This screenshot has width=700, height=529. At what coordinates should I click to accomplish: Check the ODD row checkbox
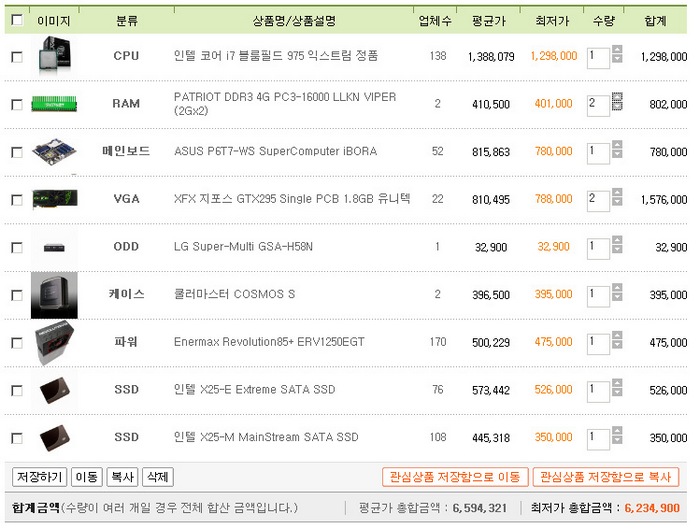click(17, 247)
